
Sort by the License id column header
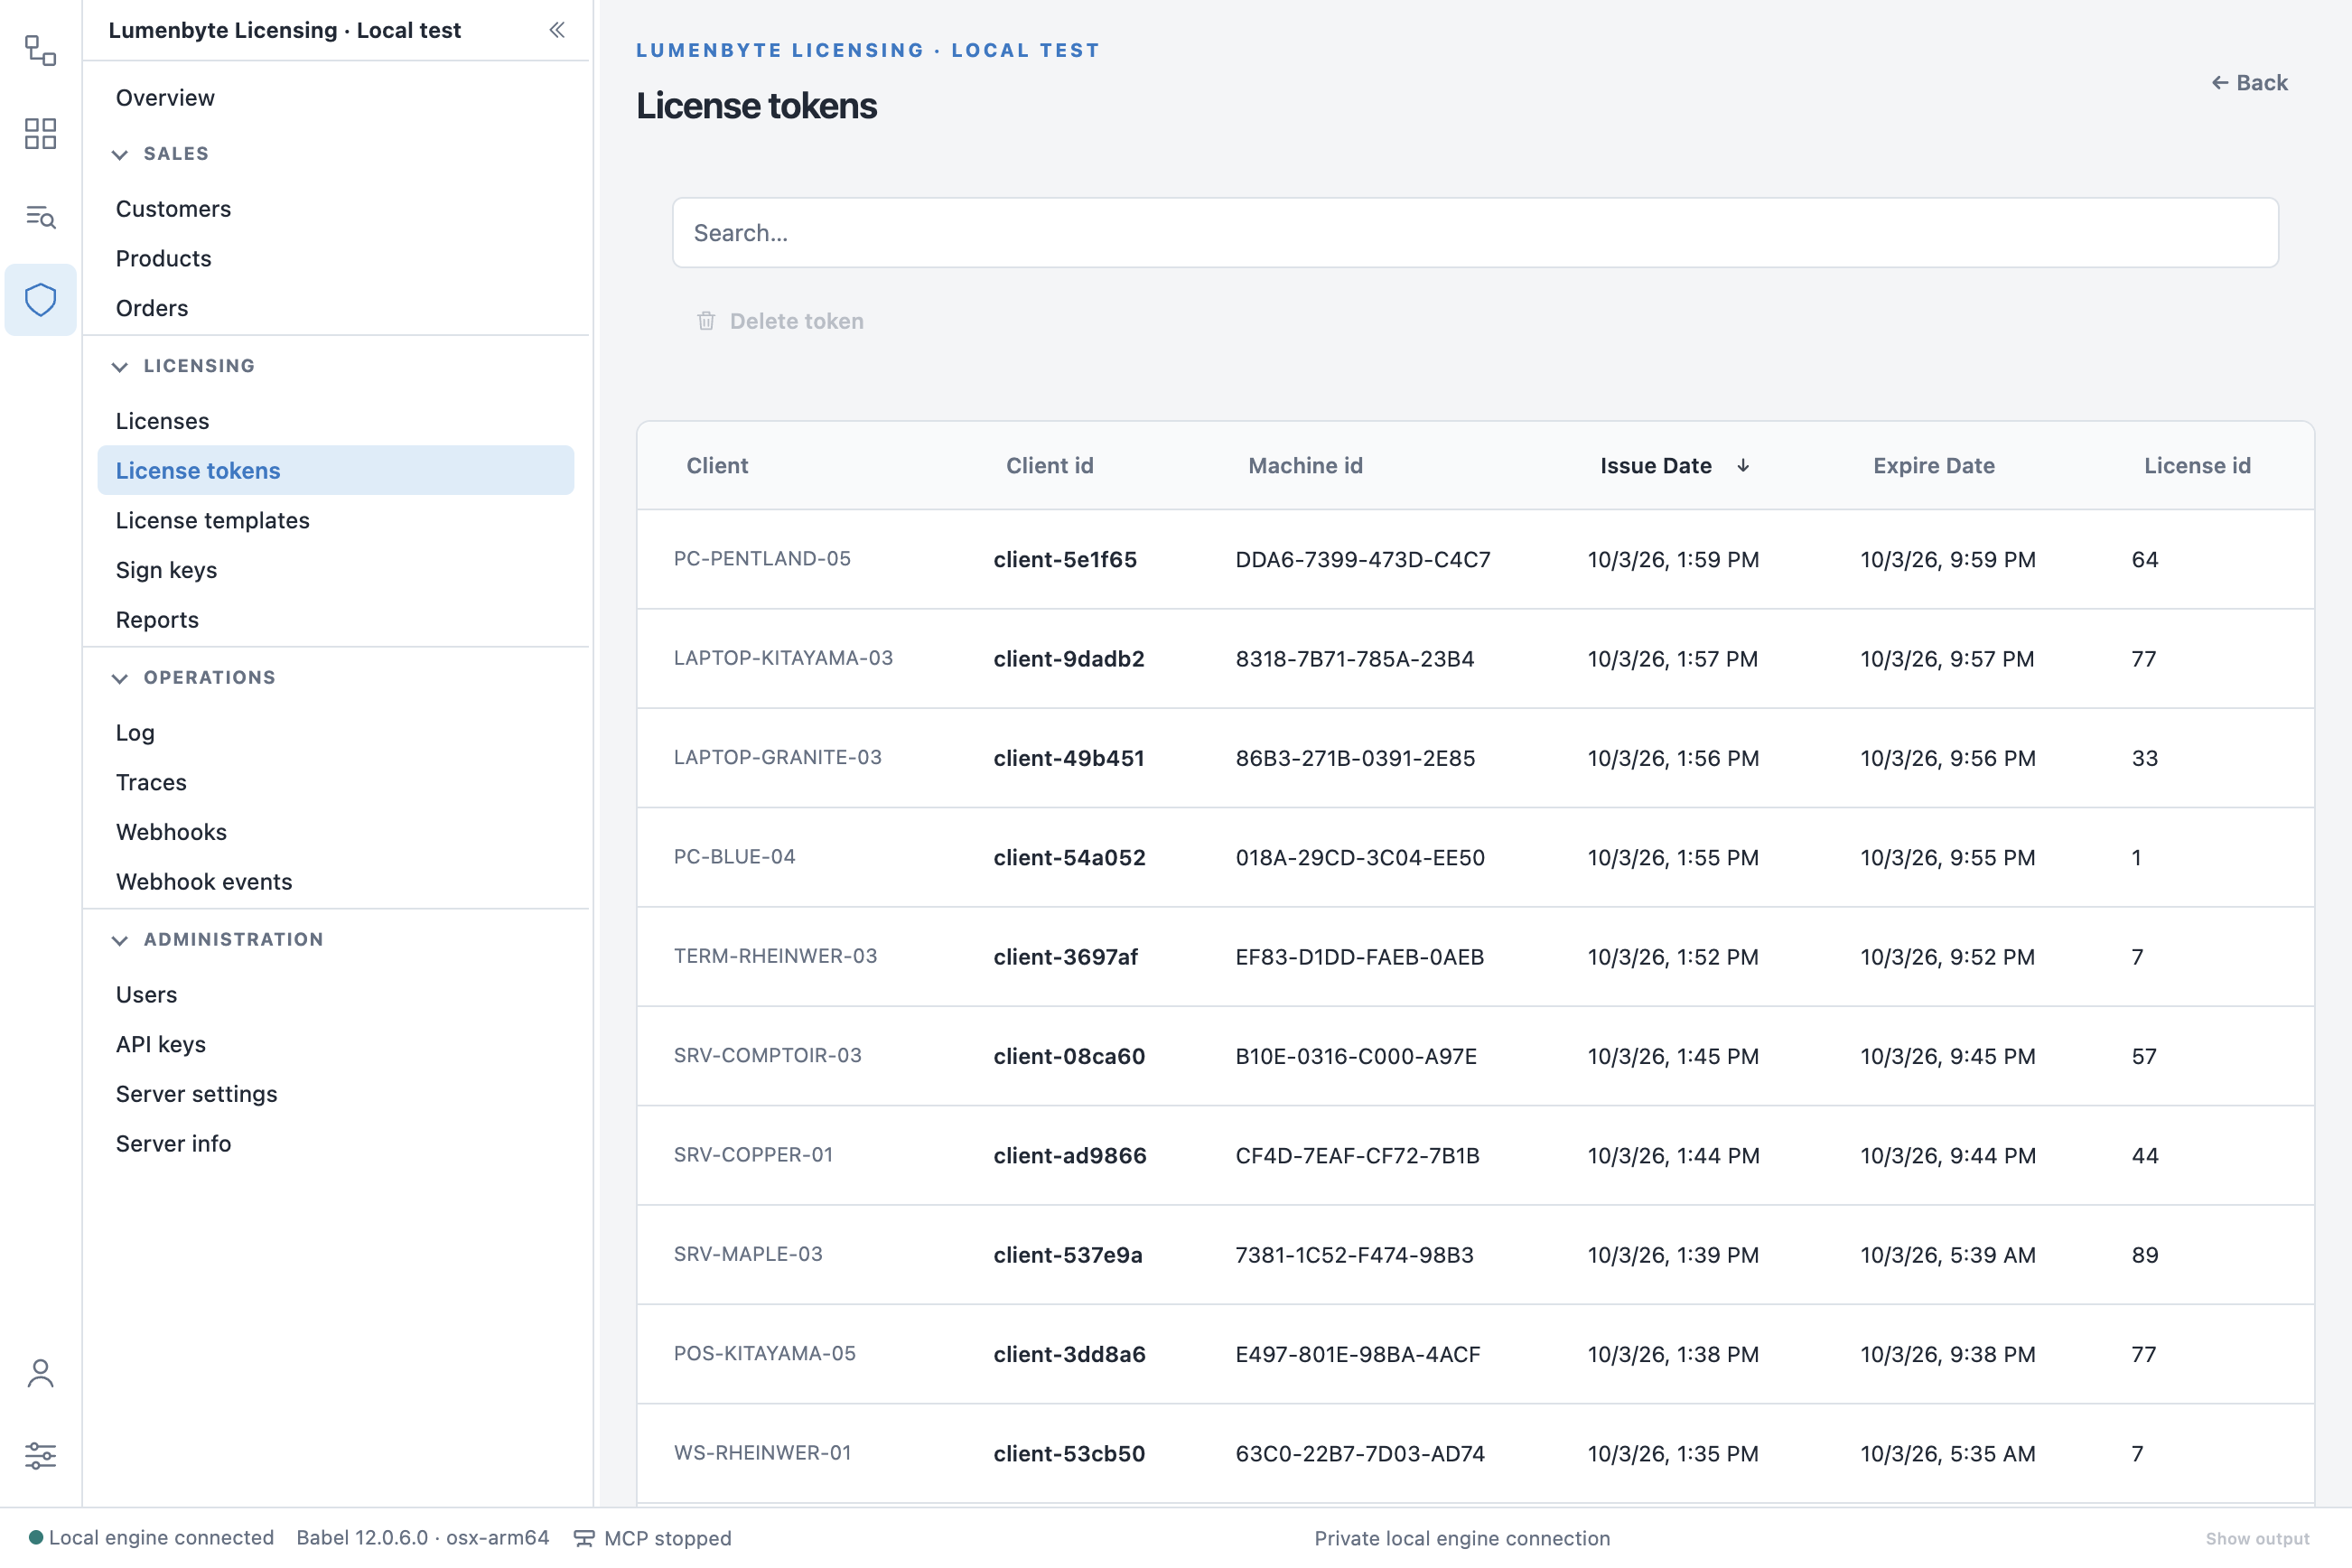pyautogui.click(x=2197, y=466)
